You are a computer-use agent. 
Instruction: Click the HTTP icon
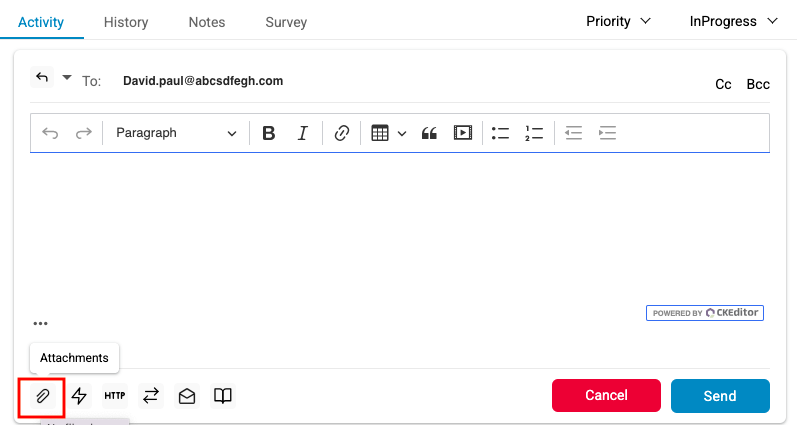(115, 396)
